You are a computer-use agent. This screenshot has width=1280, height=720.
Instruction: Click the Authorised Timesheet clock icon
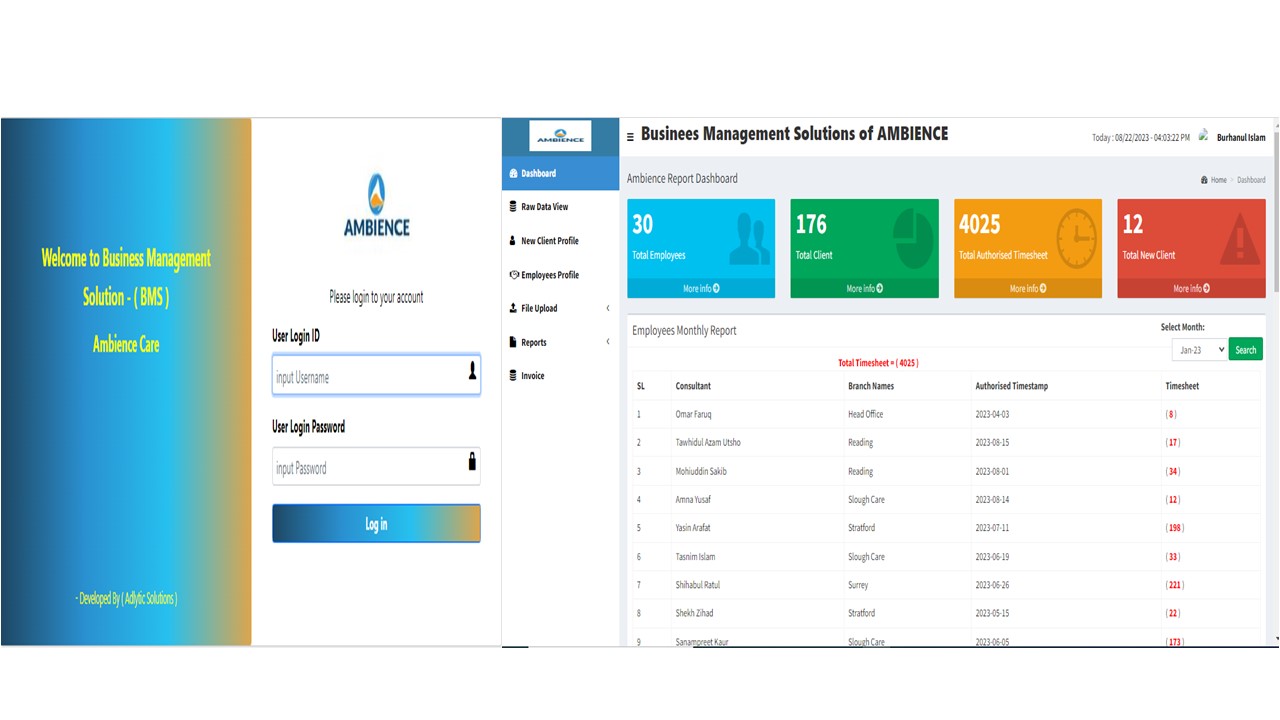coord(1076,239)
